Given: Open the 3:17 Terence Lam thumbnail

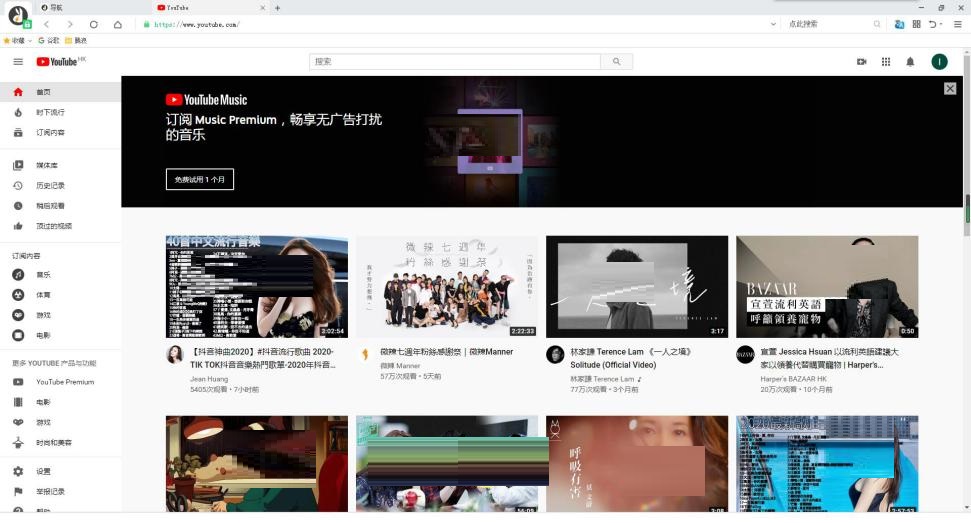Looking at the screenshot, I should click(x=637, y=287).
